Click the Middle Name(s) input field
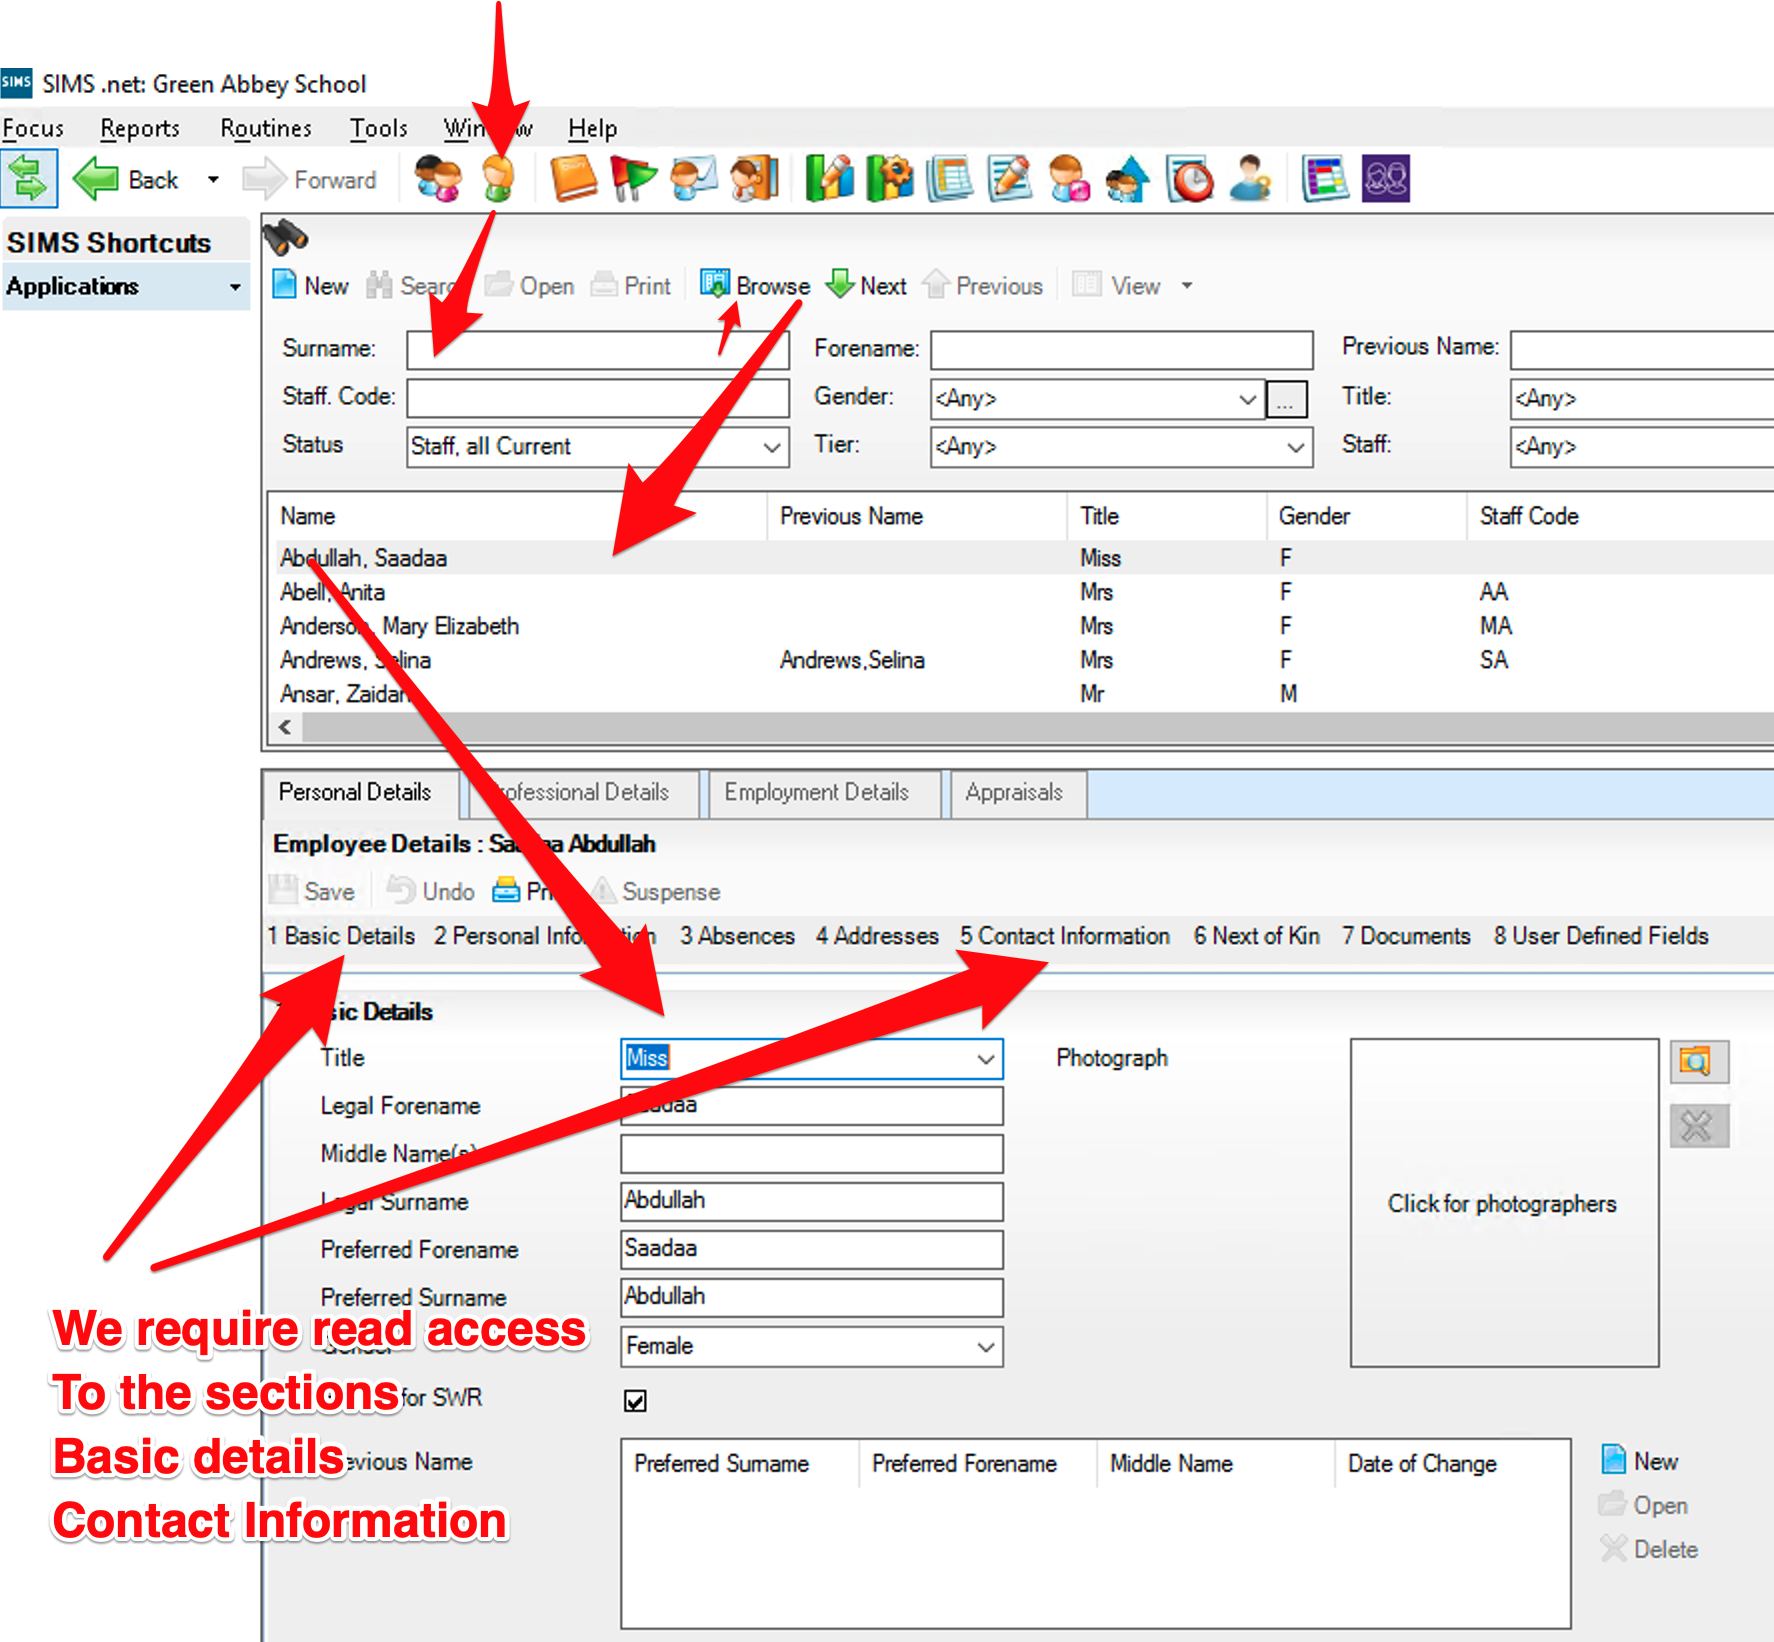 click(811, 1154)
